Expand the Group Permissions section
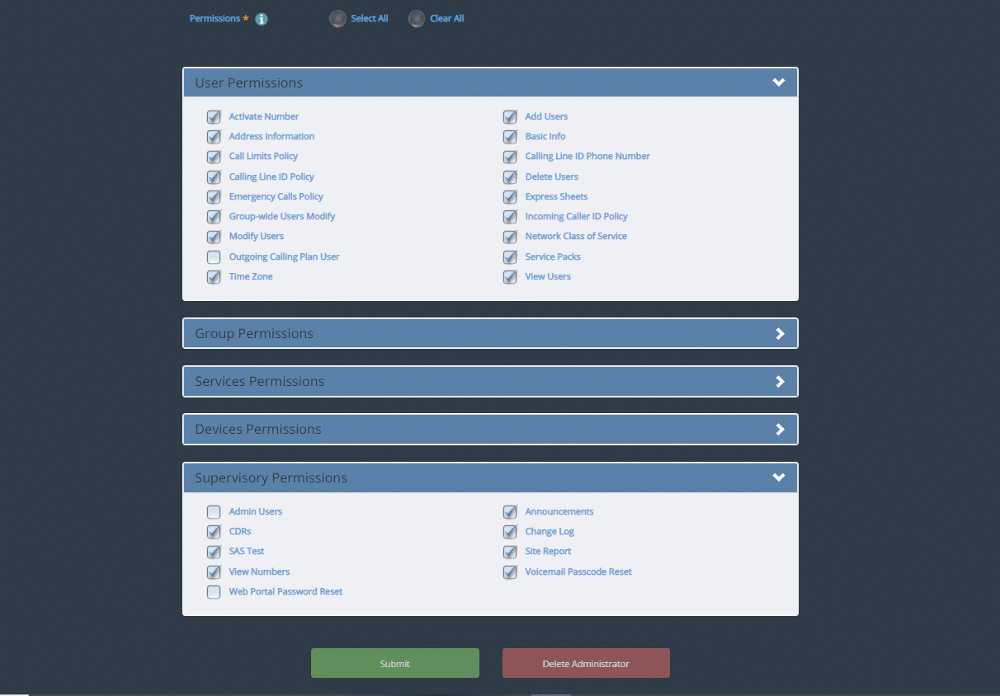 pyautogui.click(x=779, y=334)
